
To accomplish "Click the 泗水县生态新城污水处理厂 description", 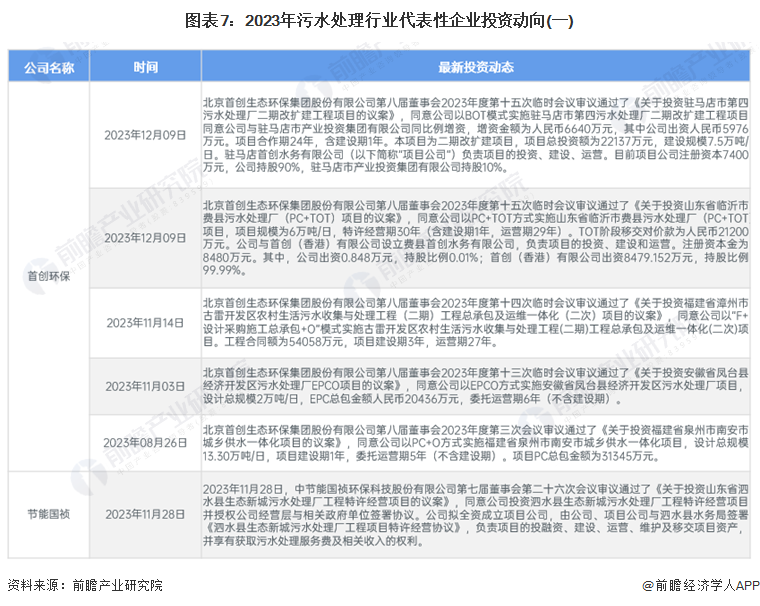I will (475, 514).
